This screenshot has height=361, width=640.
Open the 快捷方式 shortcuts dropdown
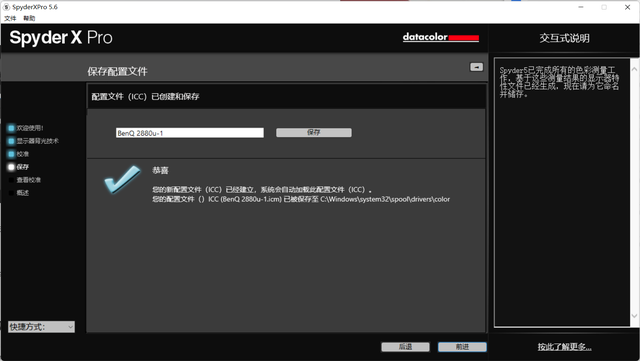[41, 327]
